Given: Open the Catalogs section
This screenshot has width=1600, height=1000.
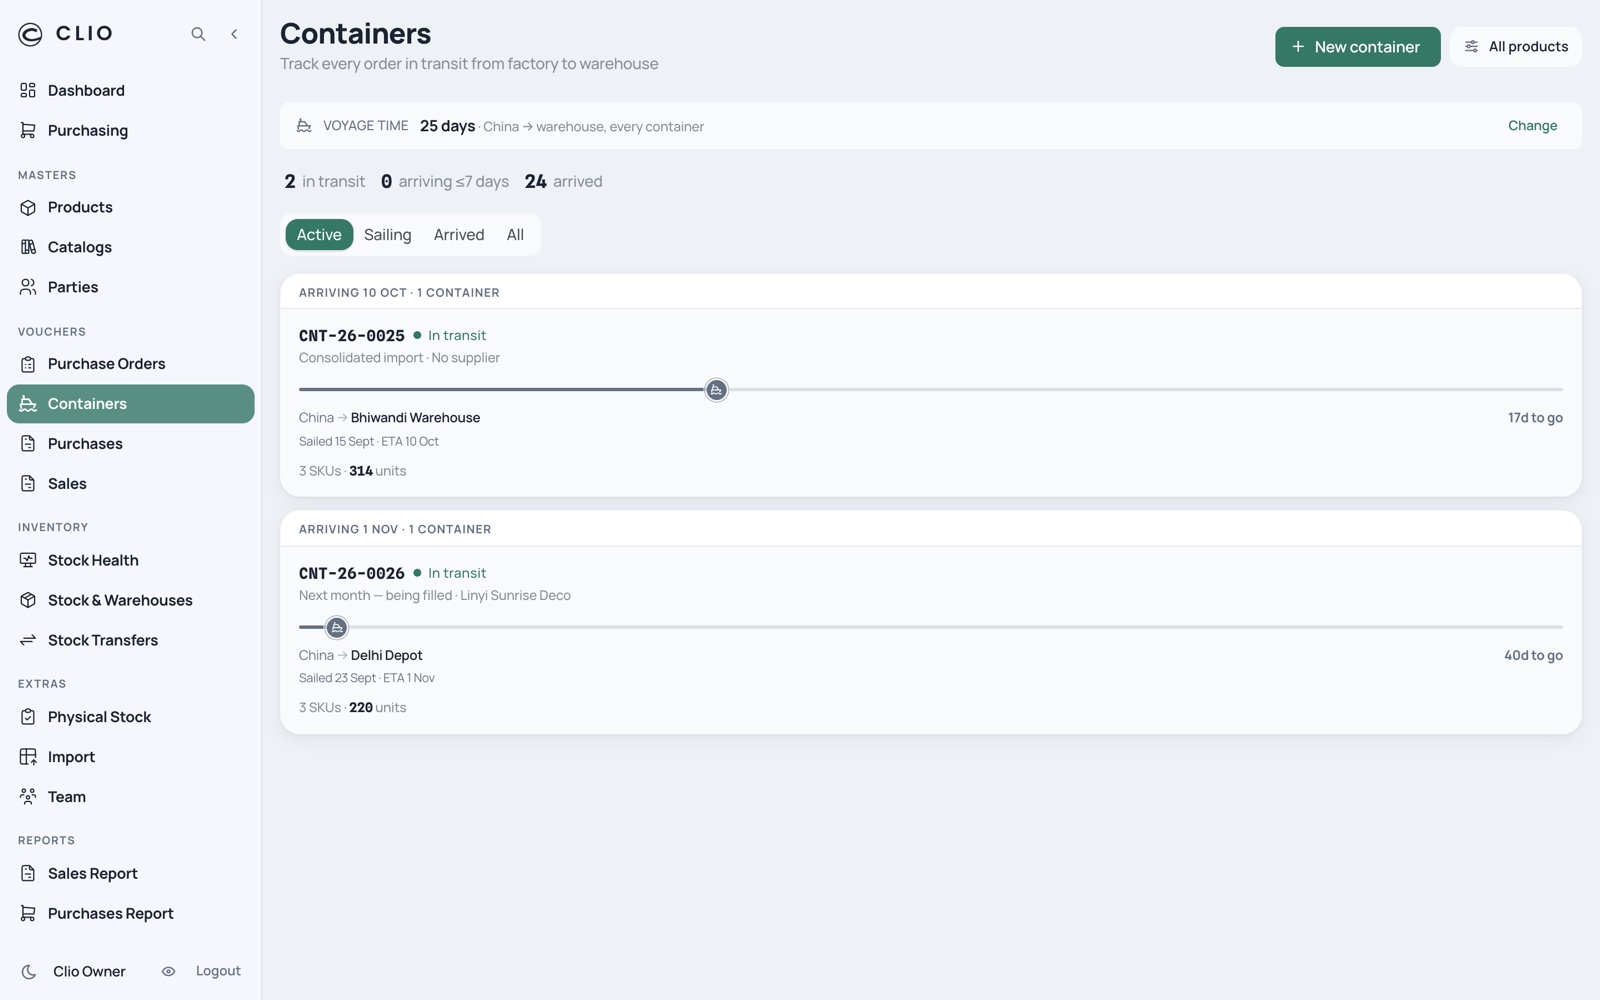Looking at the screenshot, I should pyautogui.click(x=130, y=247).
